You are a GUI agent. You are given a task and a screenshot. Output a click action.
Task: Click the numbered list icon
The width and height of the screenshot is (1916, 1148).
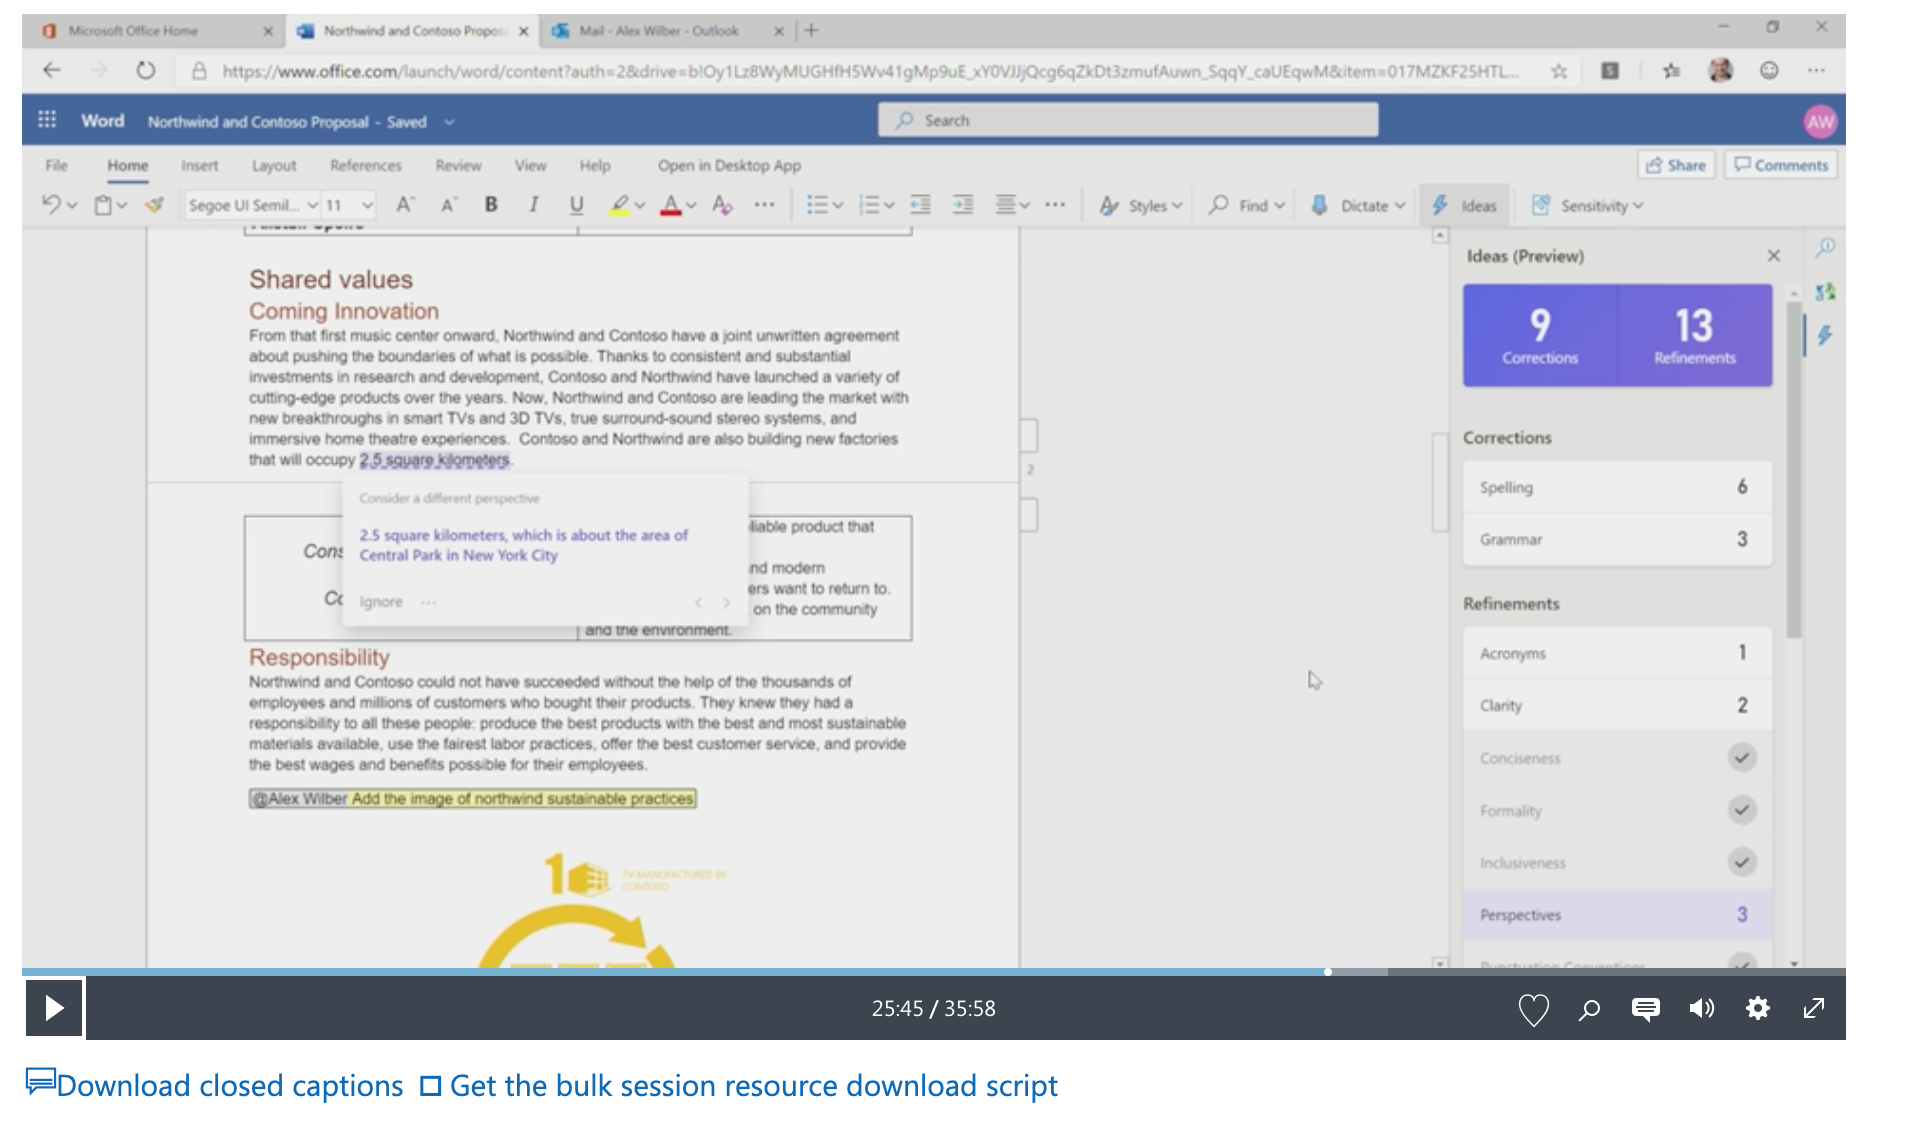[869, 205]
